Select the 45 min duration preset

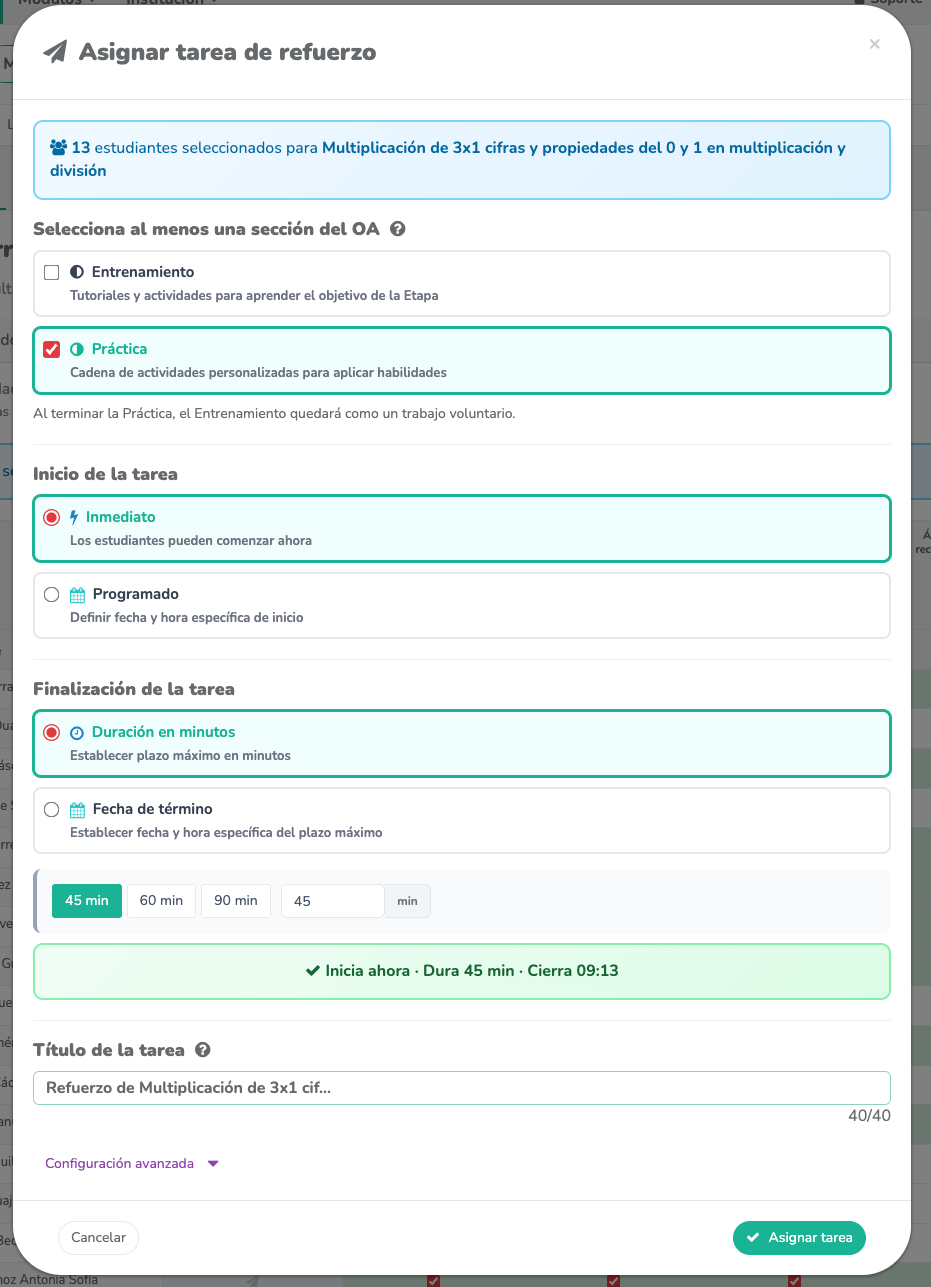pos(87,900)
